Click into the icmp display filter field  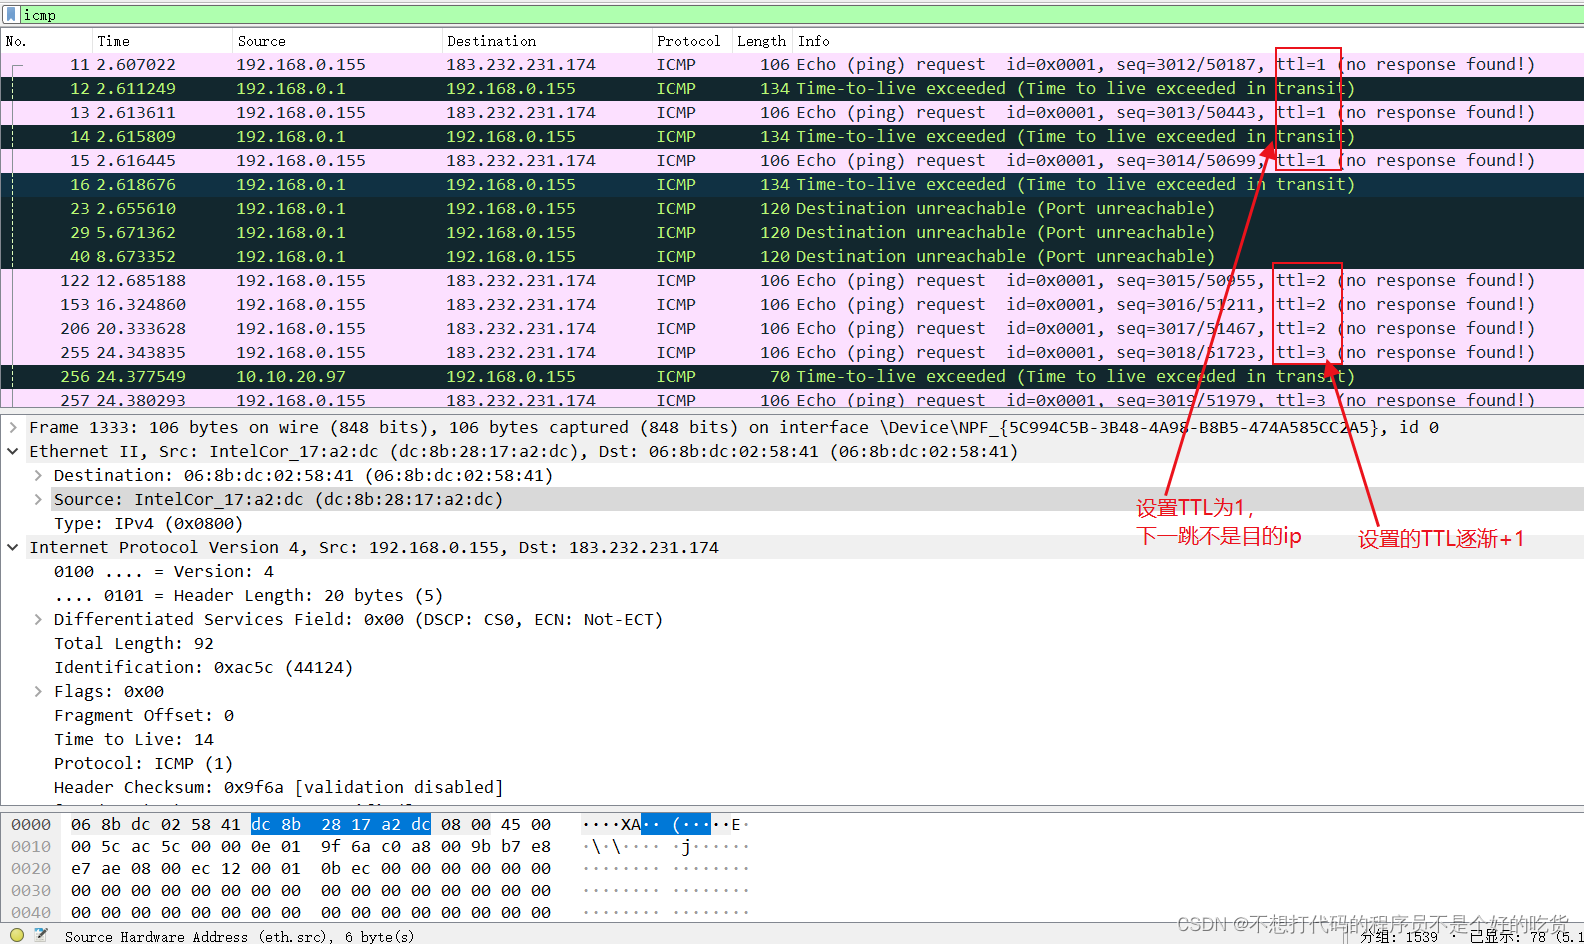click(800, 15)
